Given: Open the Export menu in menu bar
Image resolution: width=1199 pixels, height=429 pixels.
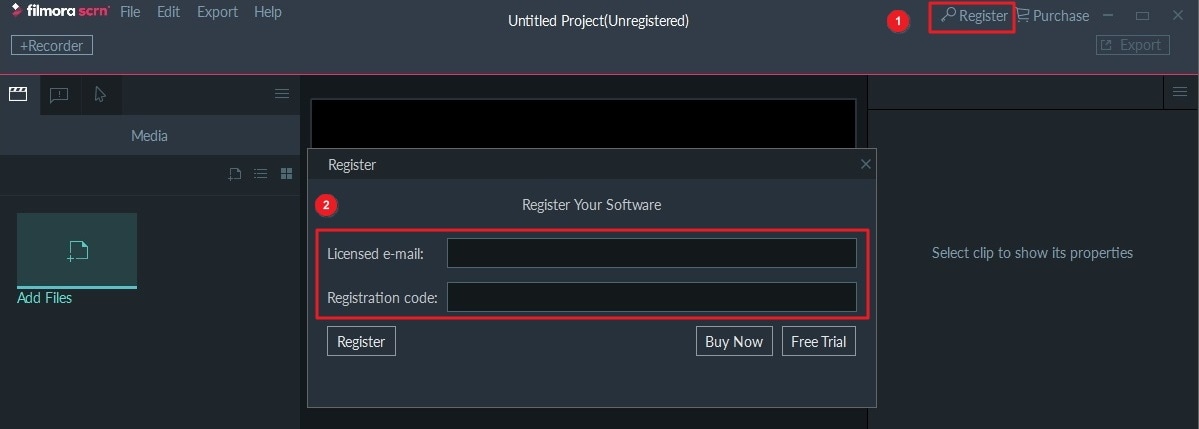Looking at the screenshot, I should [217, 13].
